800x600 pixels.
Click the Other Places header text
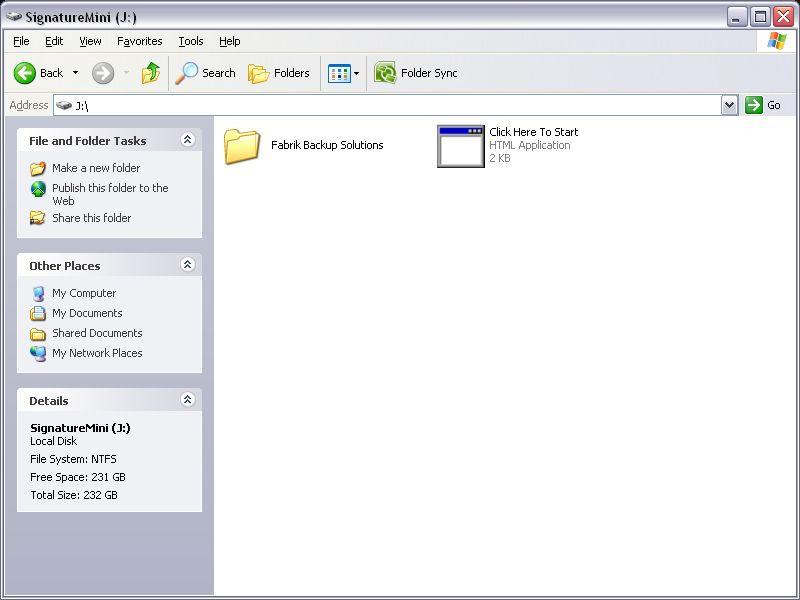click(64, 266)
